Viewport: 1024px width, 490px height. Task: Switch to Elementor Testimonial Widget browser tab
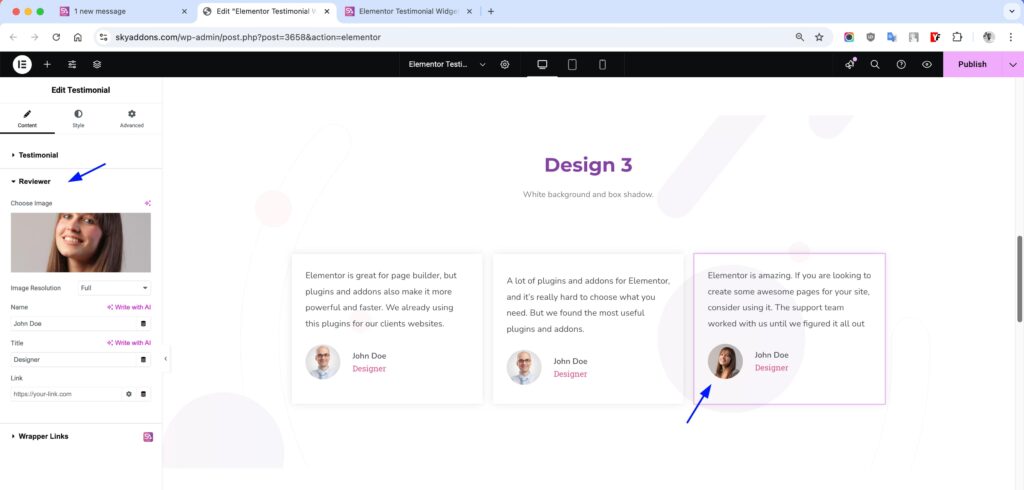tap(409, 11)
